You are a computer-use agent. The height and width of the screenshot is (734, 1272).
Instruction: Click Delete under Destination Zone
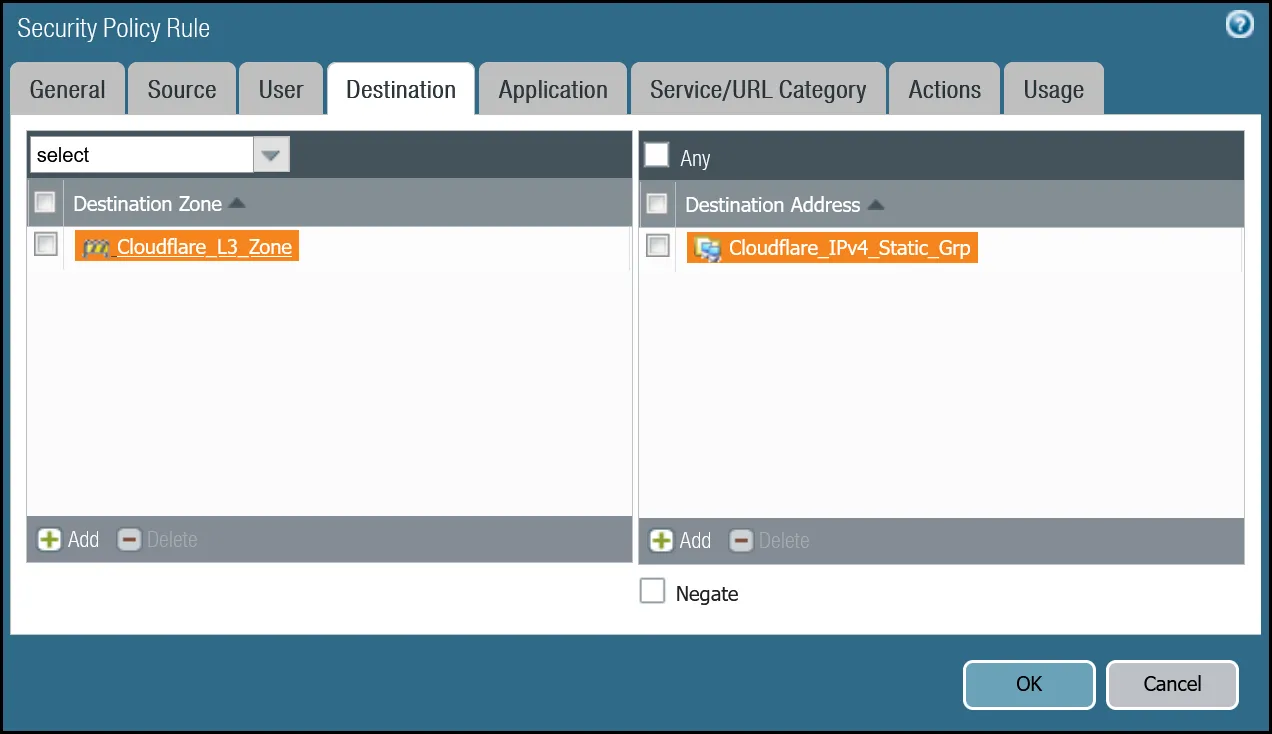[157, 540]
